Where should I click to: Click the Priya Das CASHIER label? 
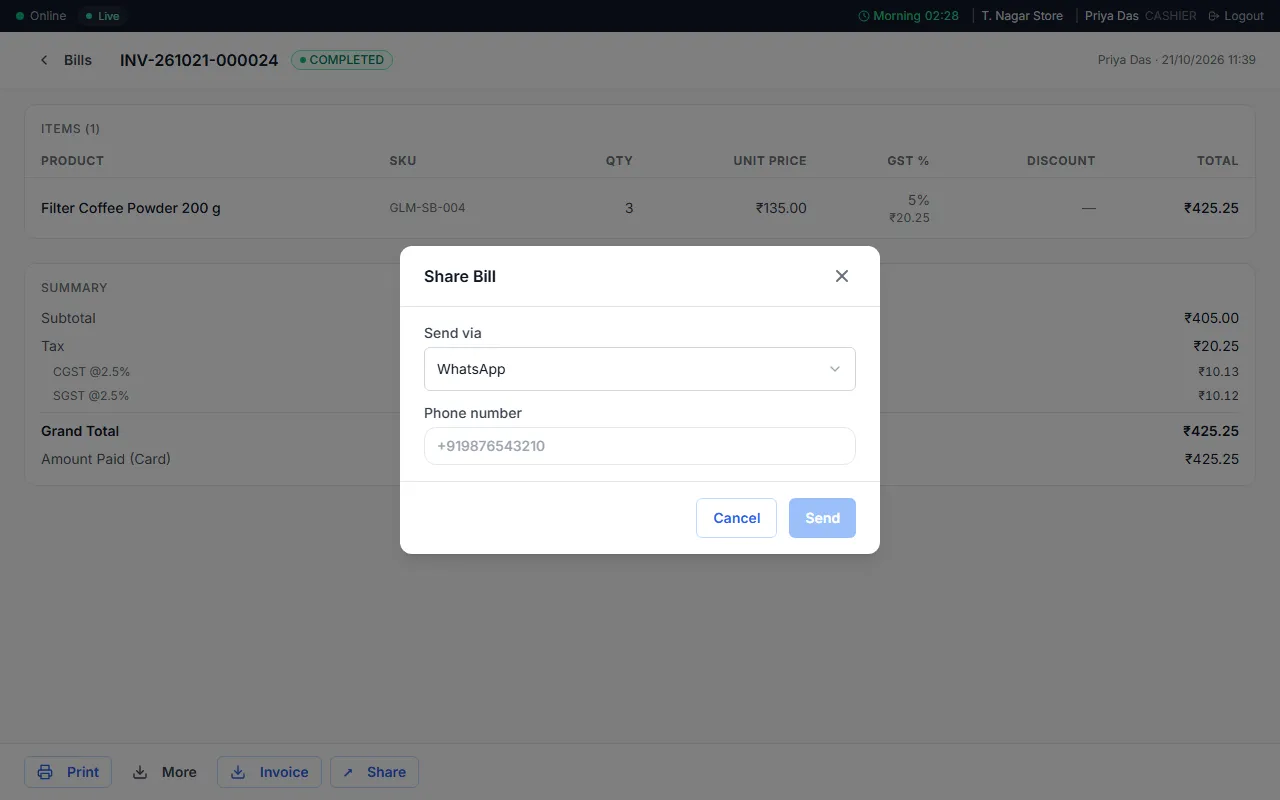pyautogui.click(x=1140, y=16)
